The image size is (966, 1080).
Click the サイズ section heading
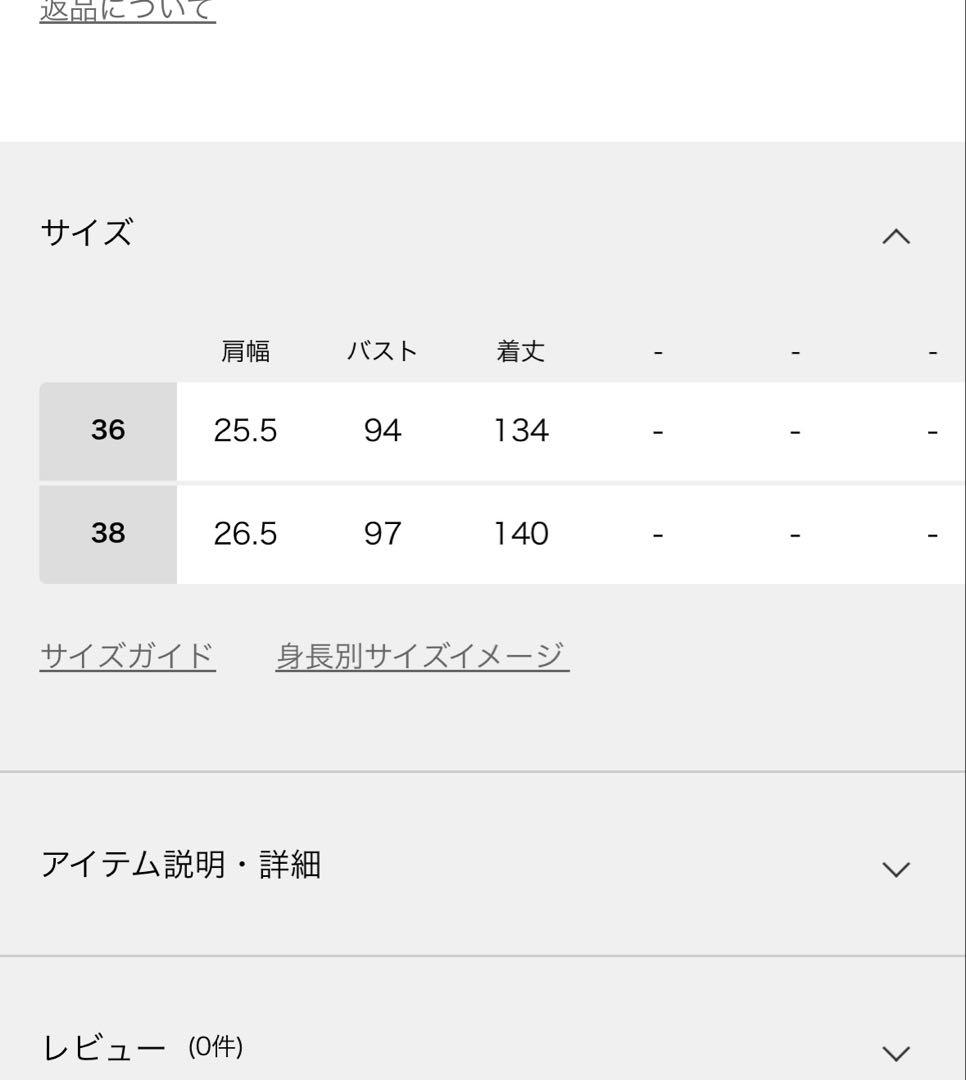[x=87, y=233]
